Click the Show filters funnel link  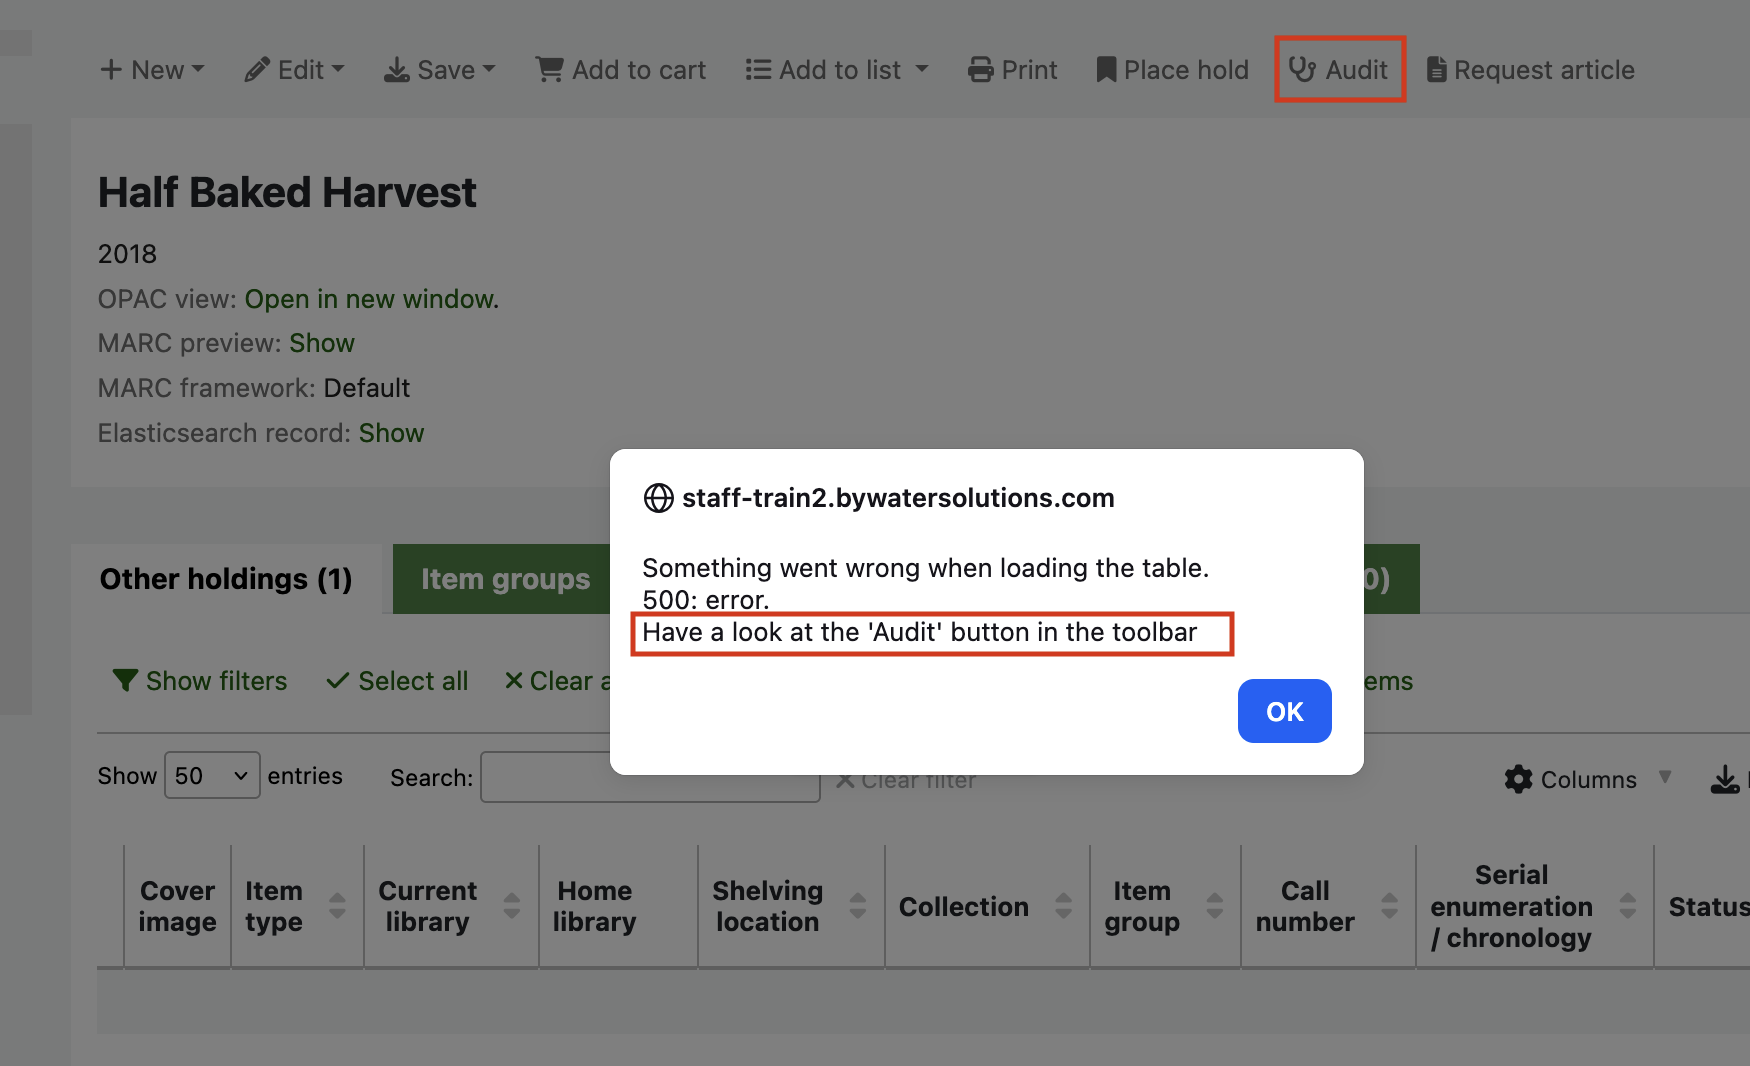click(x=200, y=681)
